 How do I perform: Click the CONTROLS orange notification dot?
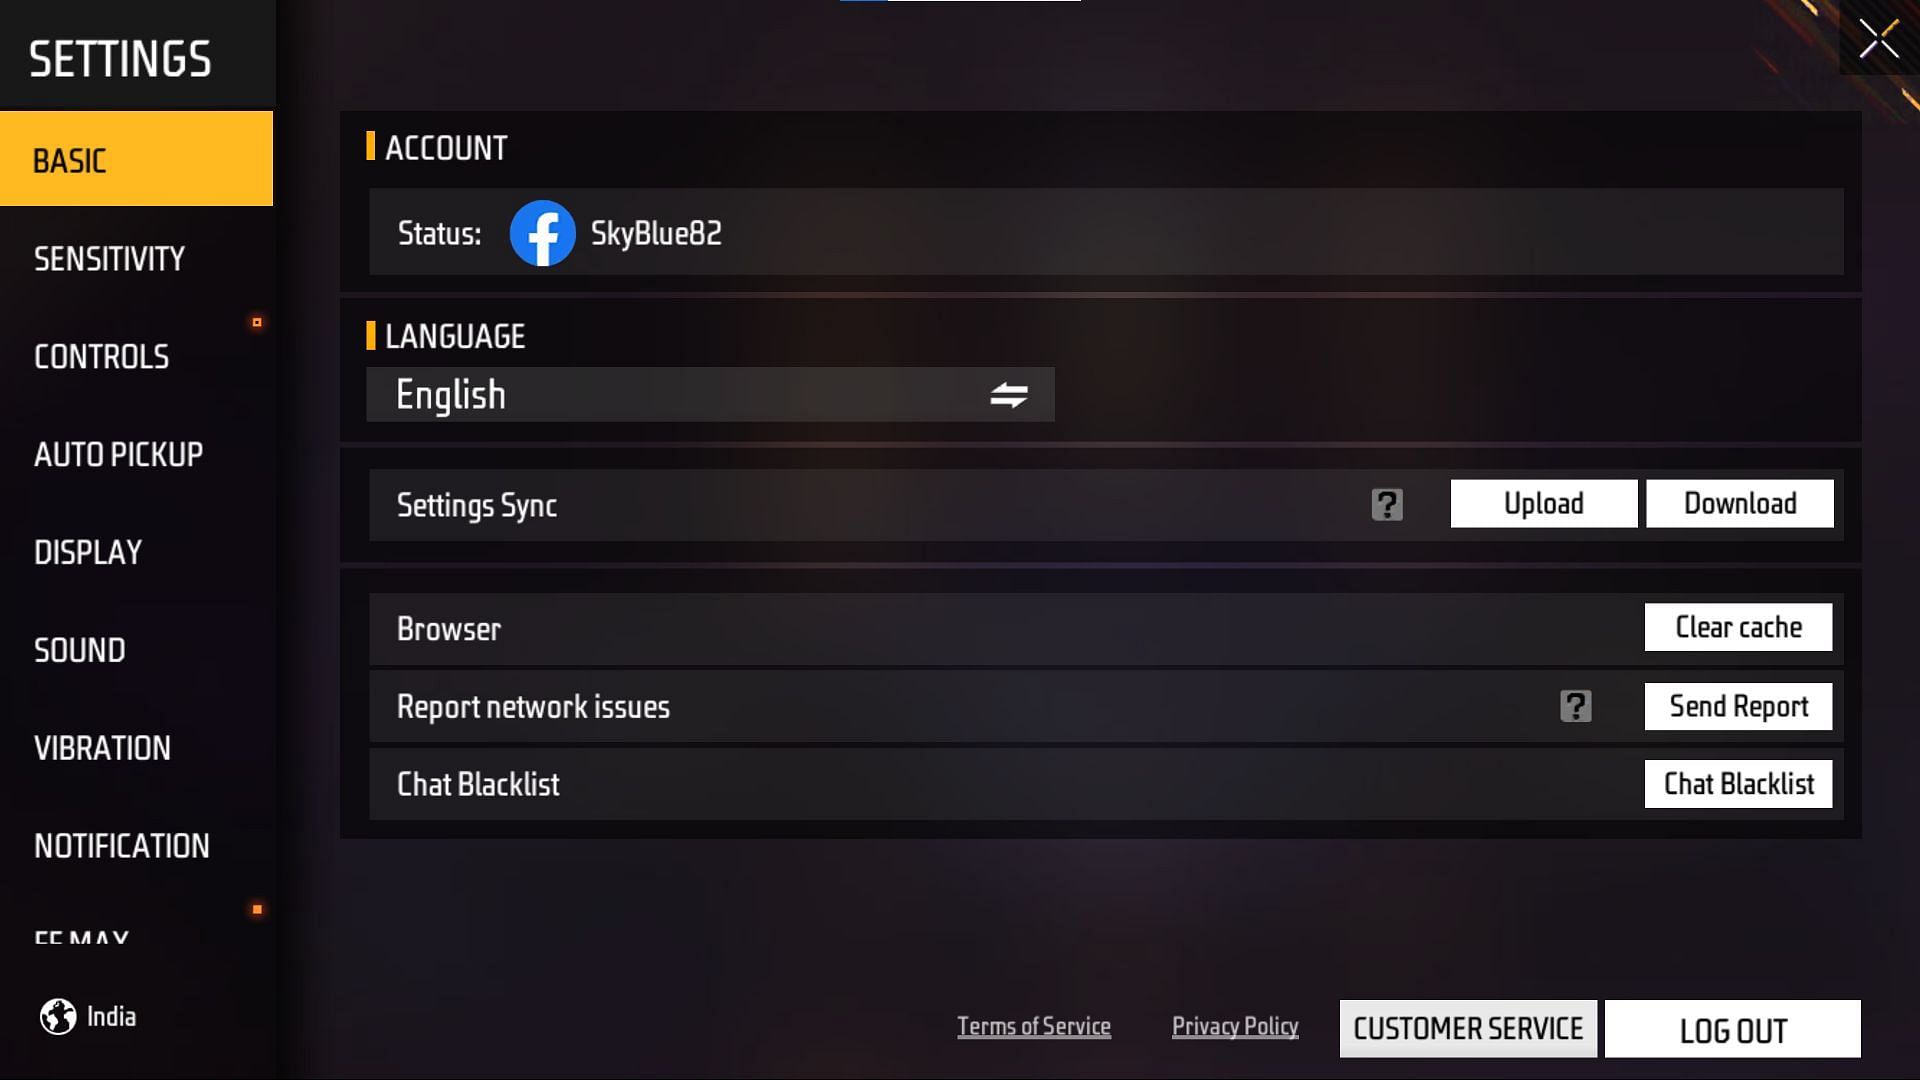coord(256,322)
